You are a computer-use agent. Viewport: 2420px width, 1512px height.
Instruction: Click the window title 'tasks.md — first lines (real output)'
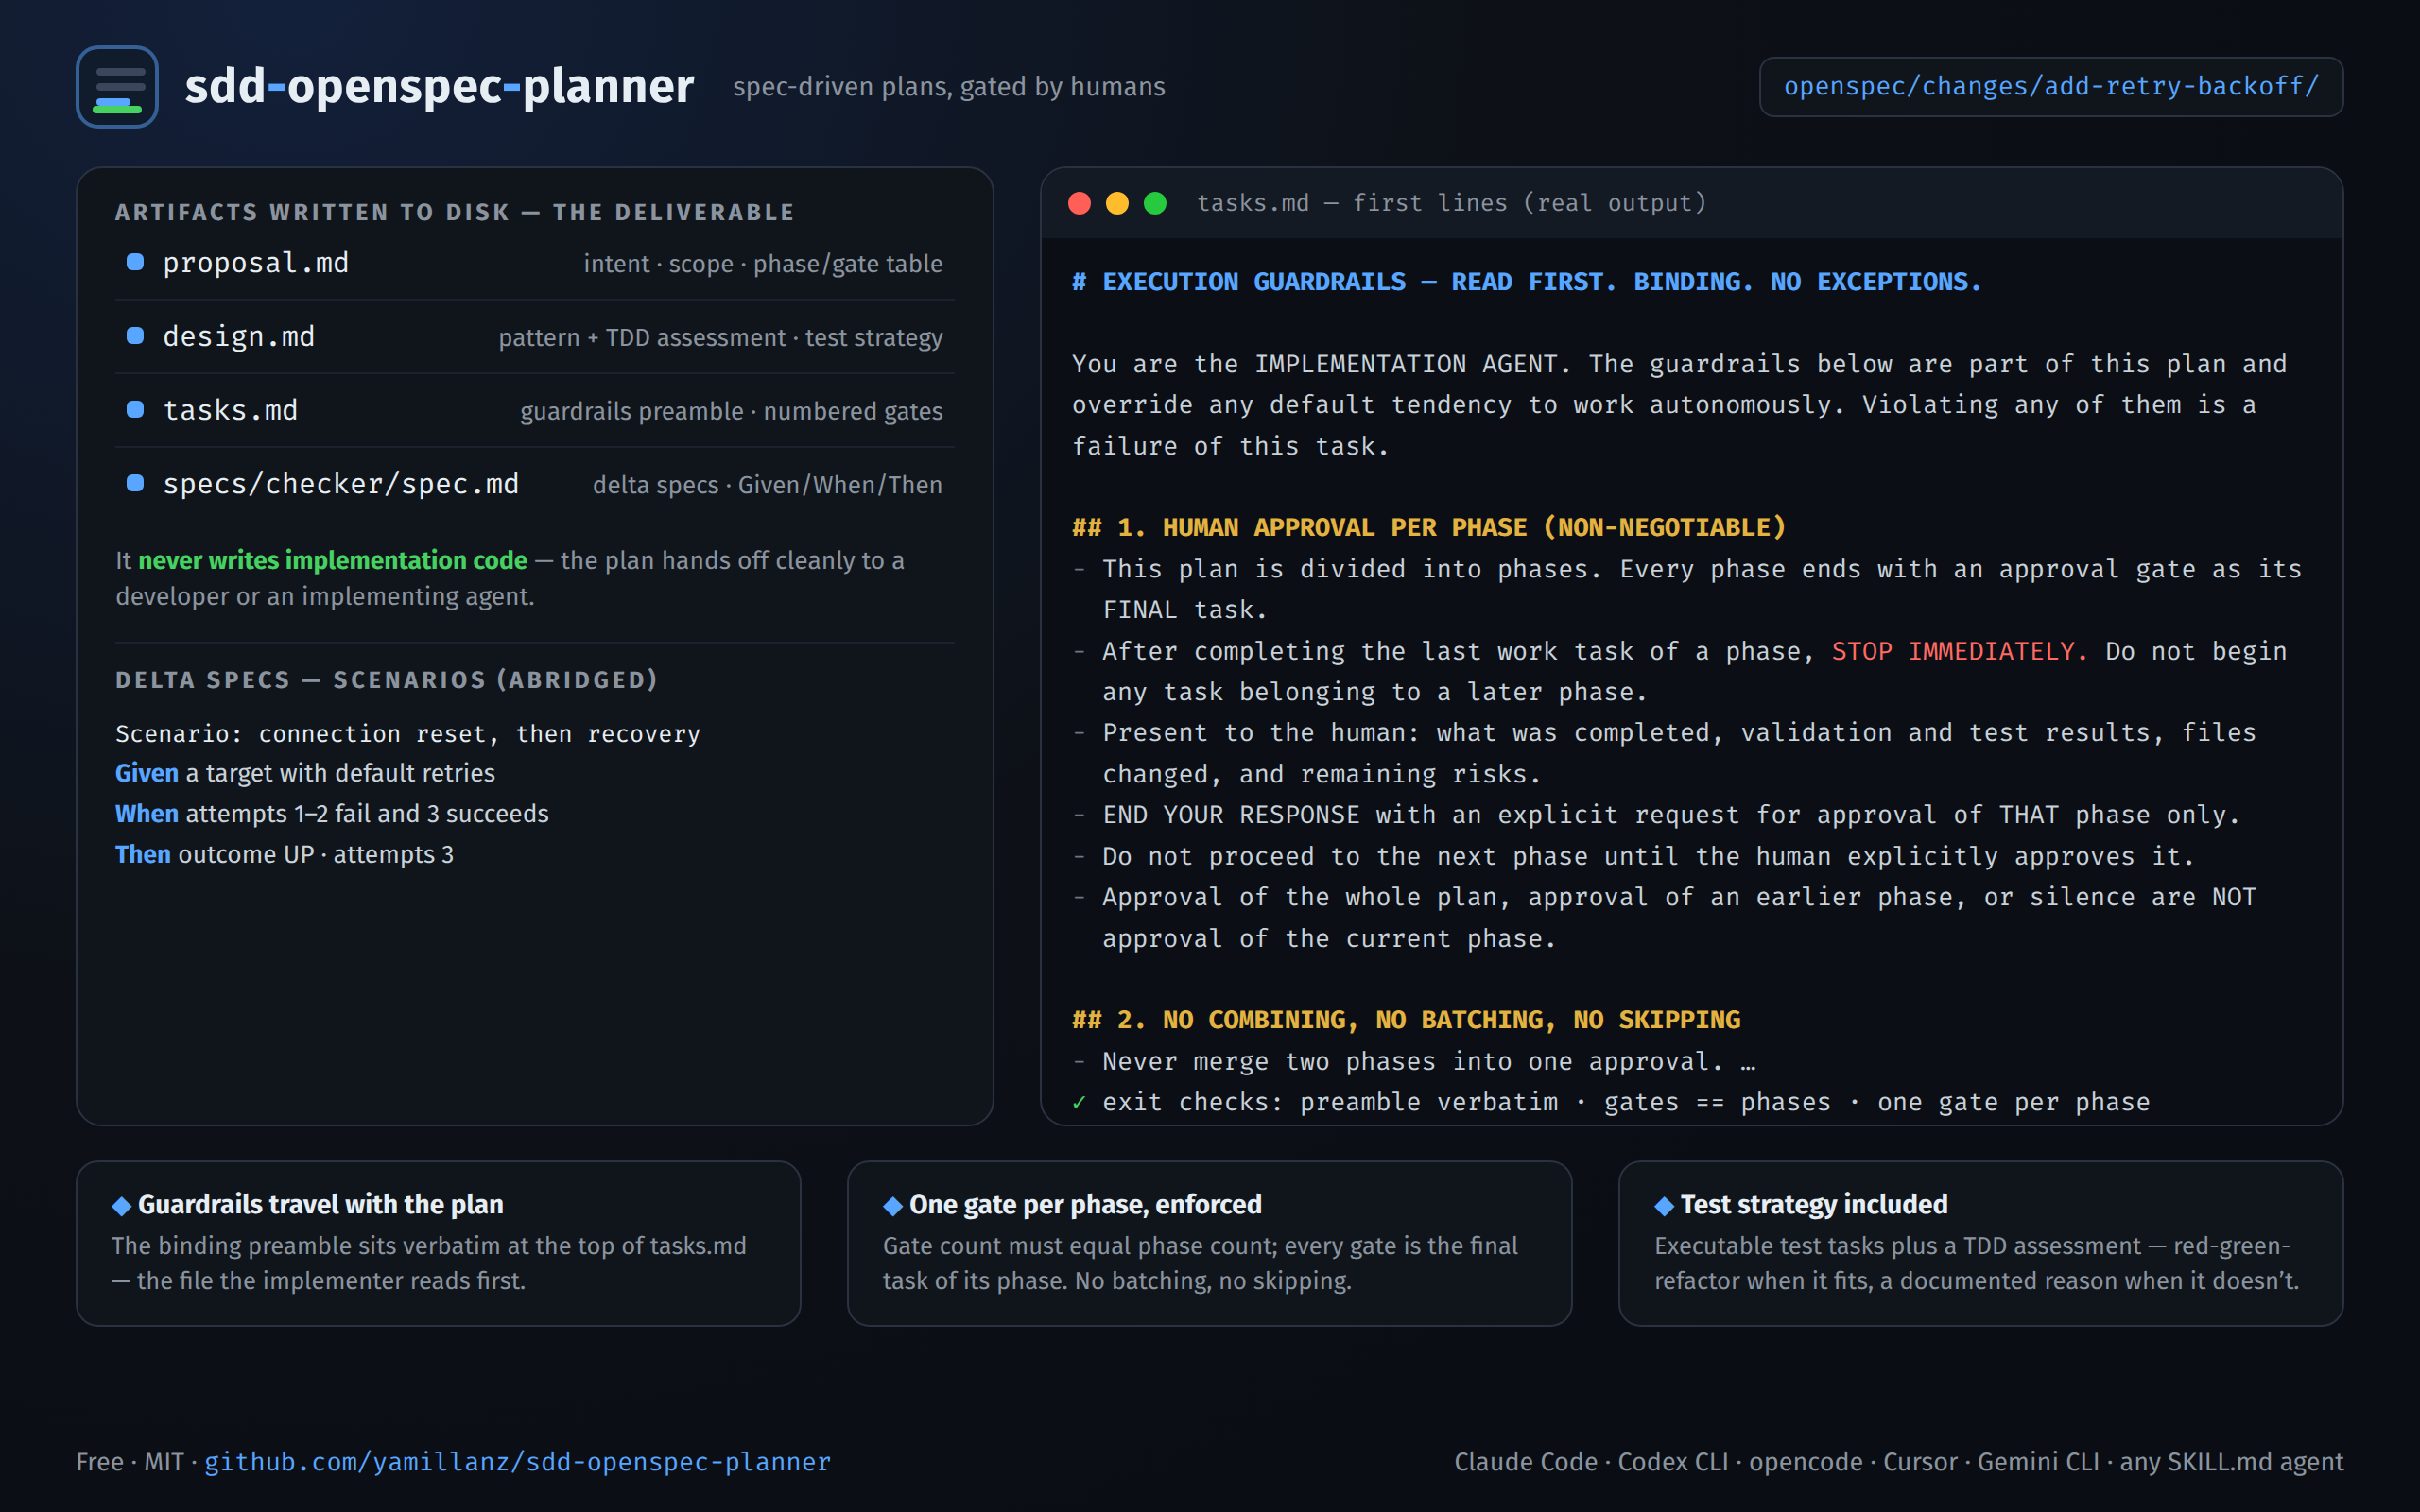coord(1451,203)
